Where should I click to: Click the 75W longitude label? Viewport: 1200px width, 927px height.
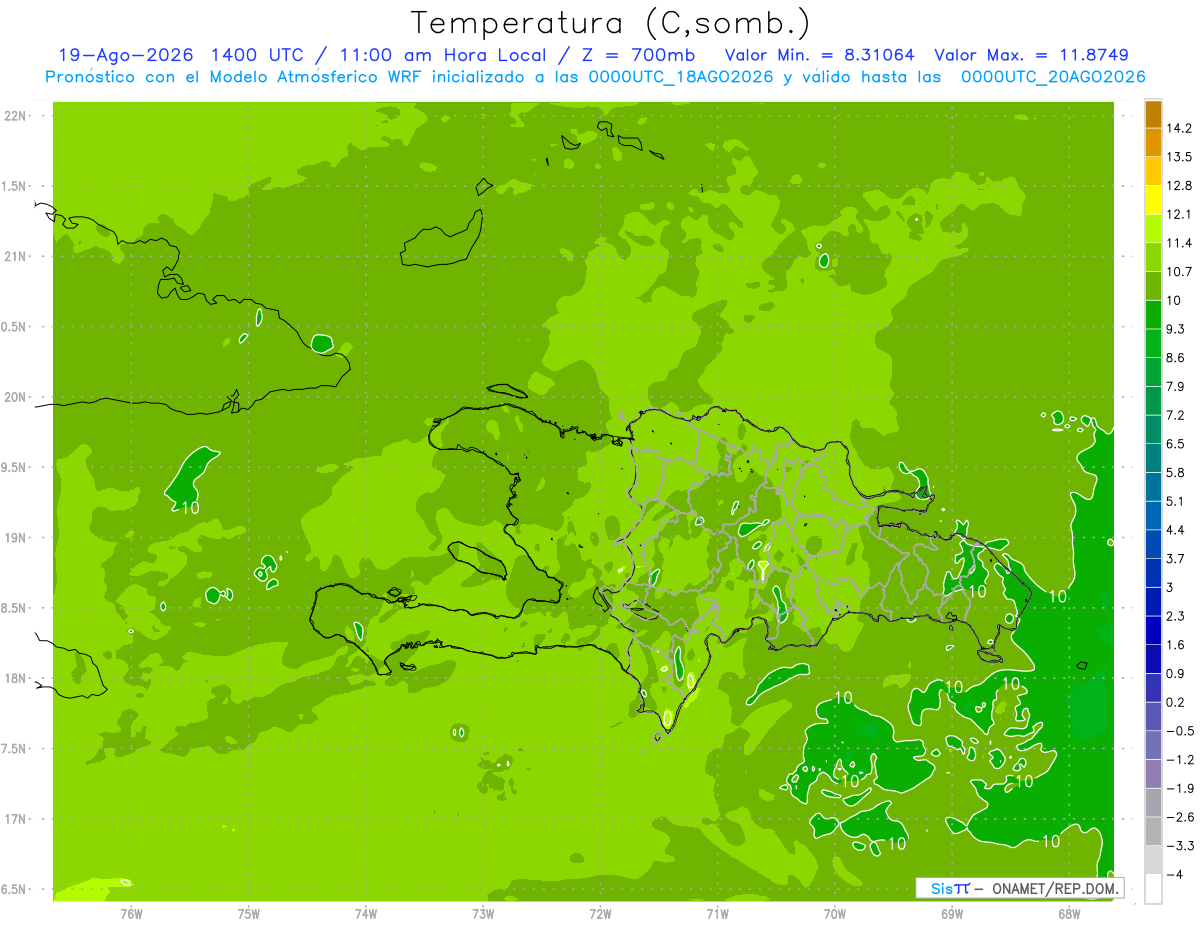(x=249, y=913)
